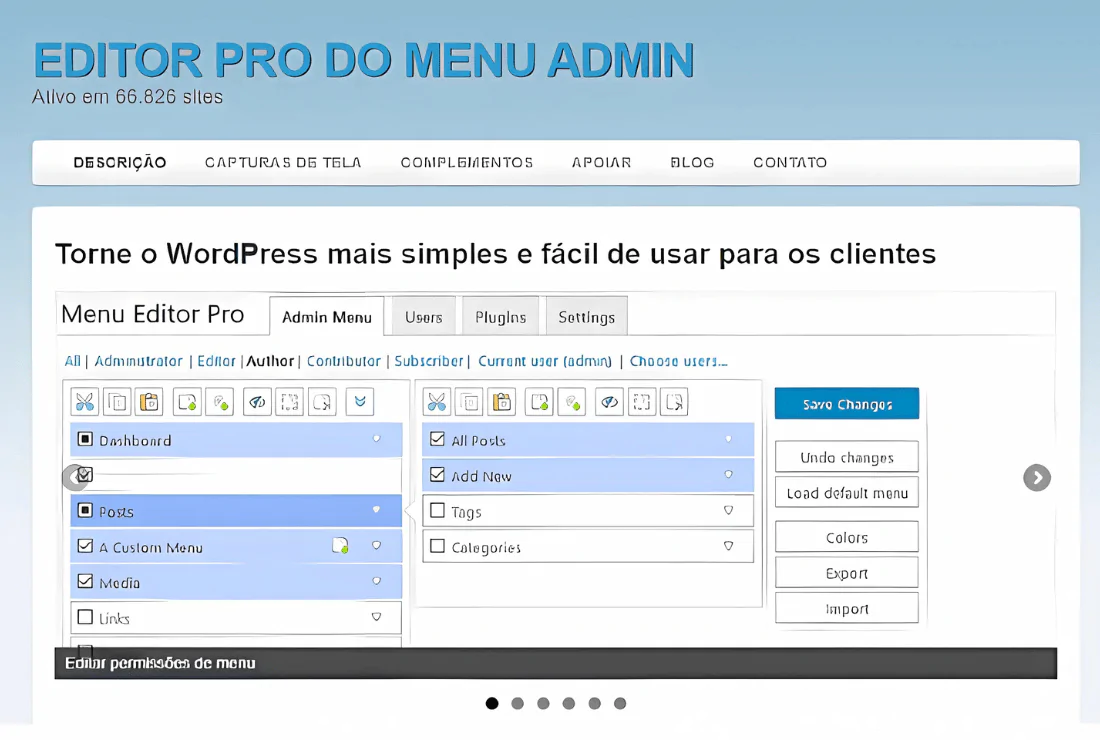
Task: Select the Subscriber role link
Action: pos(429,361)
